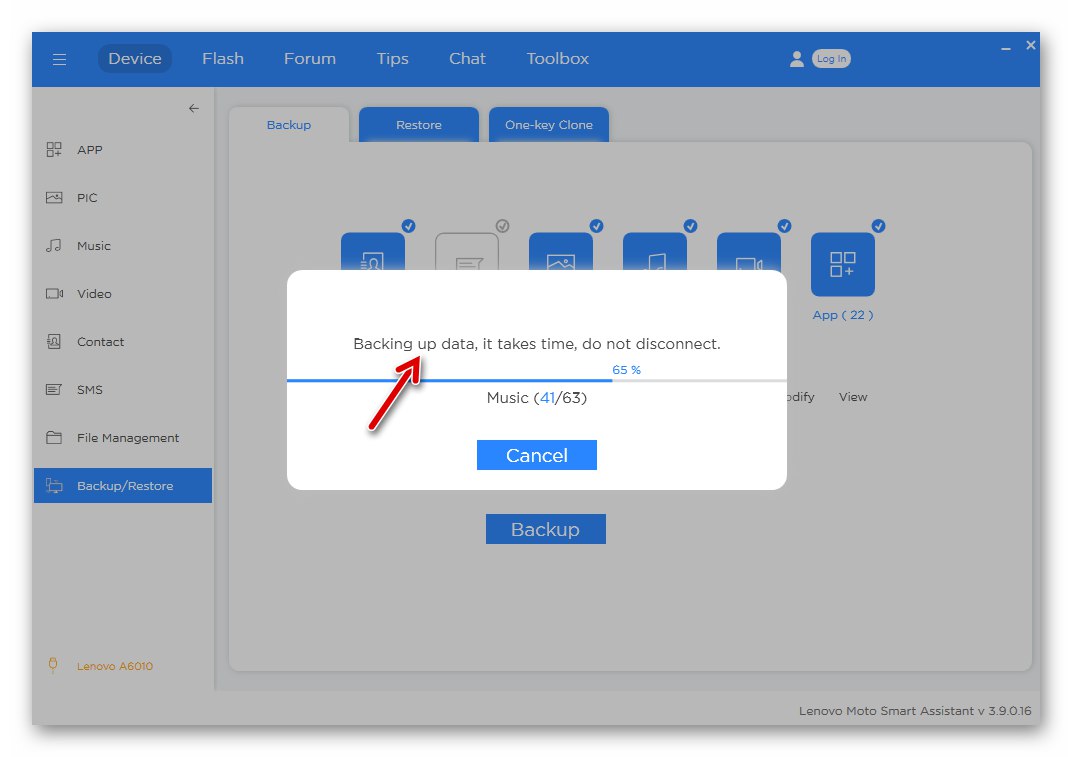Uncheck the App tile checkmark
This screenshot has width=1072, height=757.
tap(879, 226)
